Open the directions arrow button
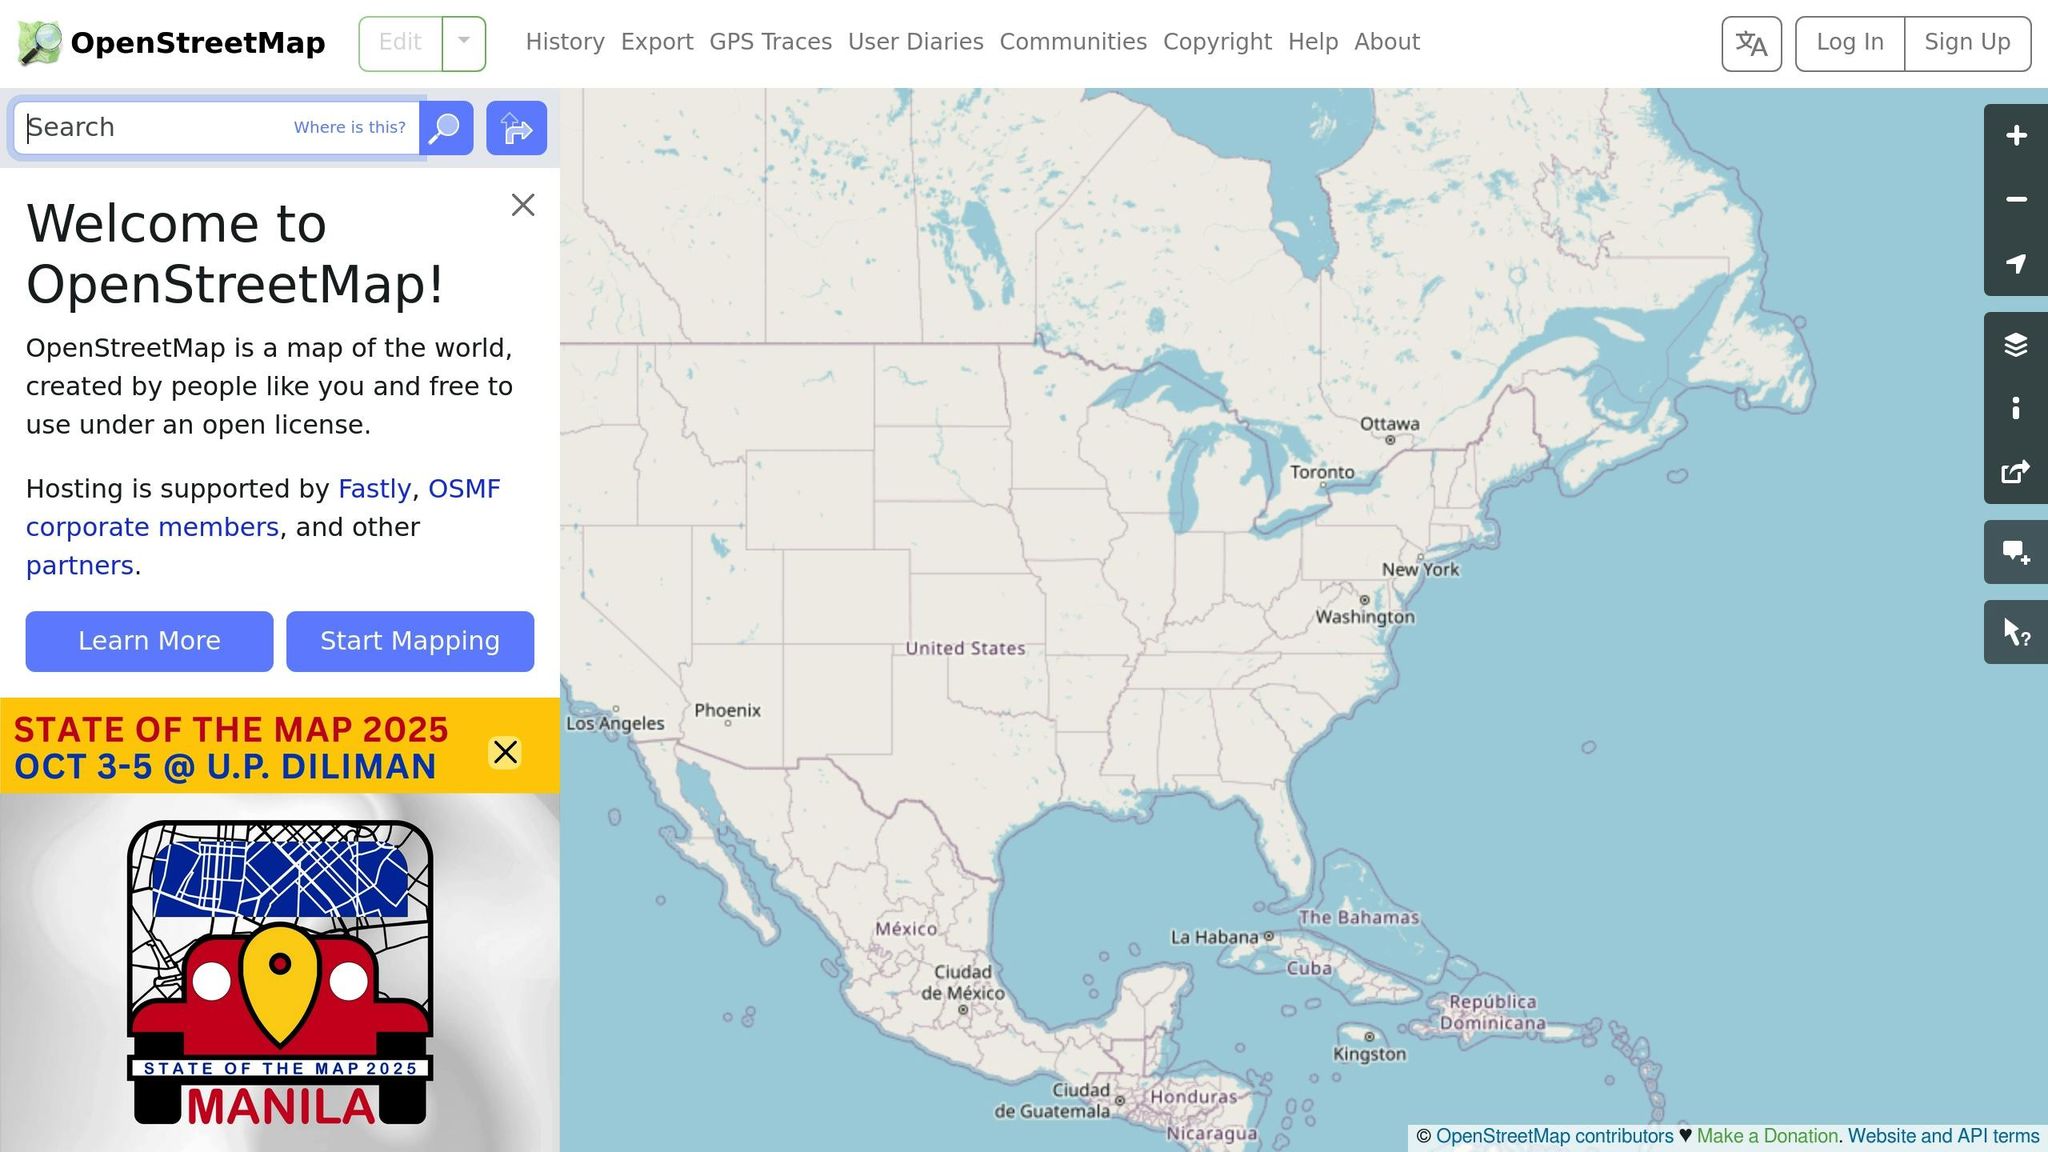 516,128
